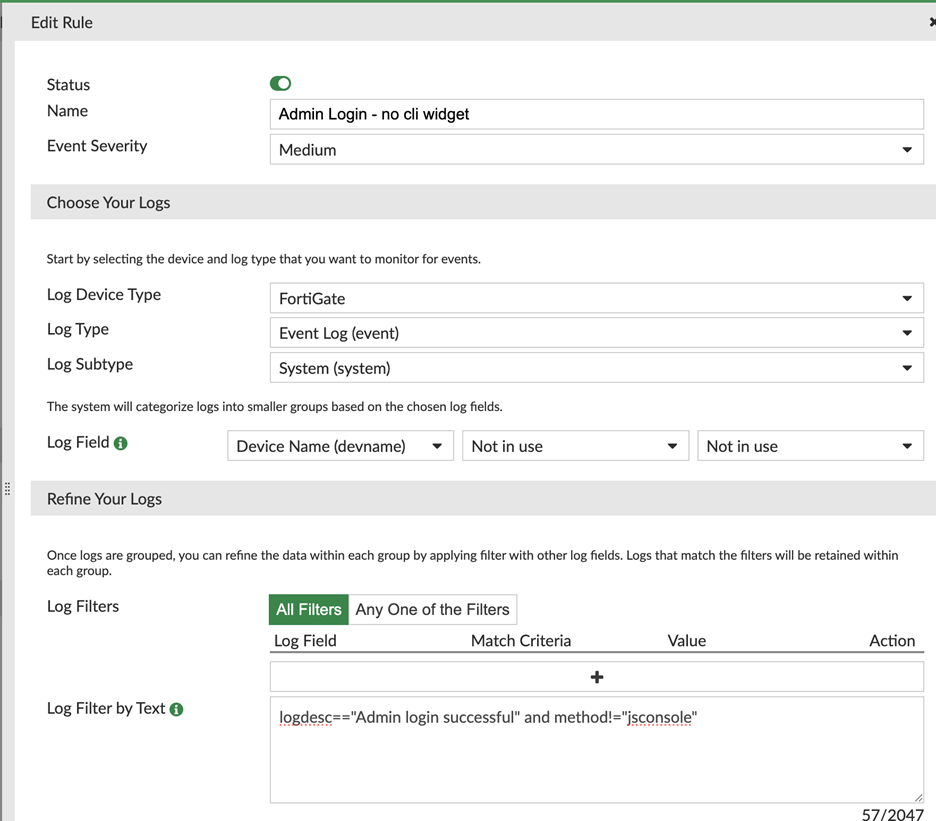This screenshot has height=821, width=936.
Task: Open the Device Name (devname) dropdown
Action: (340, 446)
